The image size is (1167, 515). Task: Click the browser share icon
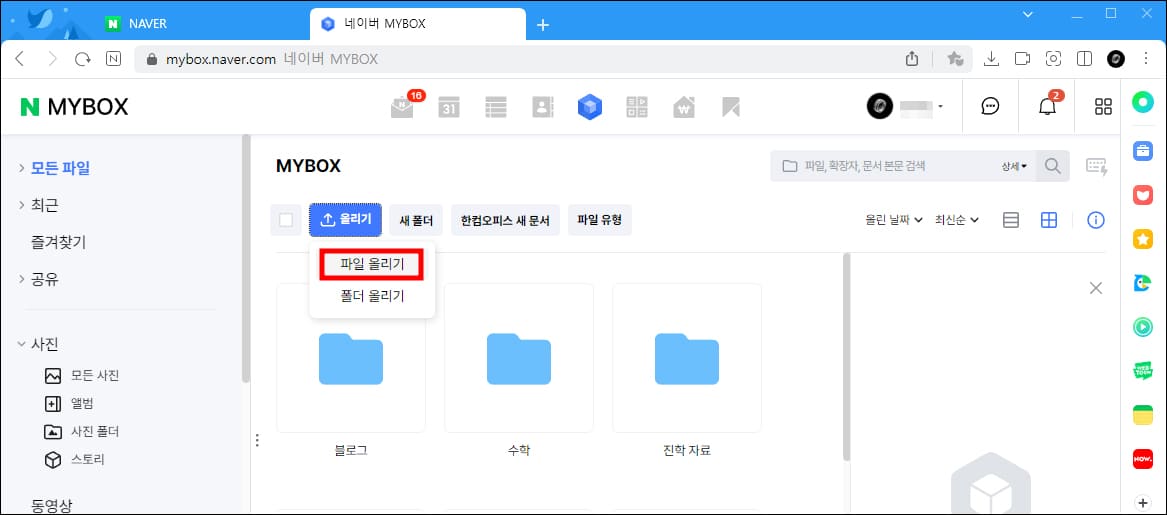[912, 59]
